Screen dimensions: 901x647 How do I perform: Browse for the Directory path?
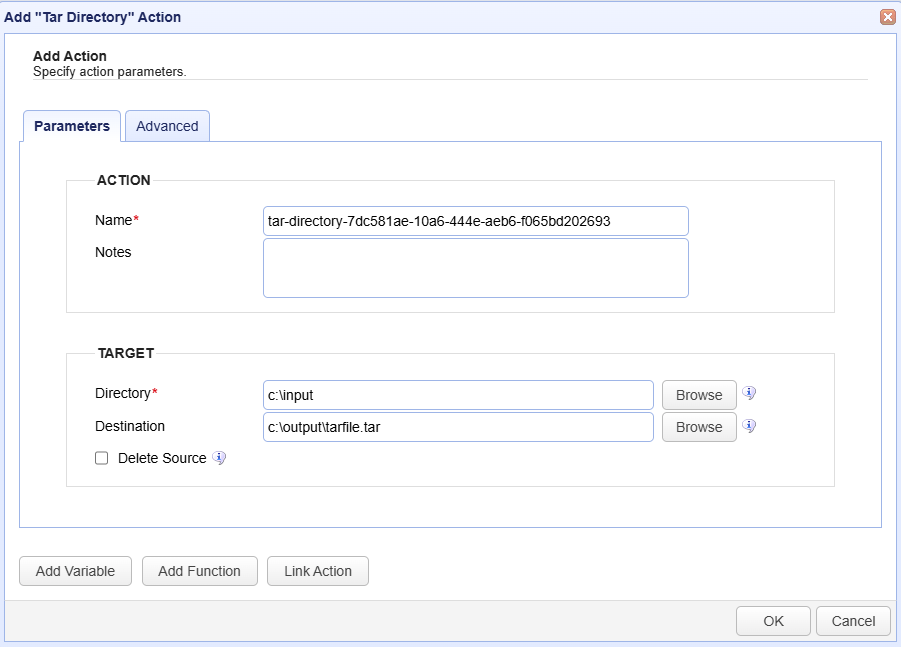(x=699, y=395)
